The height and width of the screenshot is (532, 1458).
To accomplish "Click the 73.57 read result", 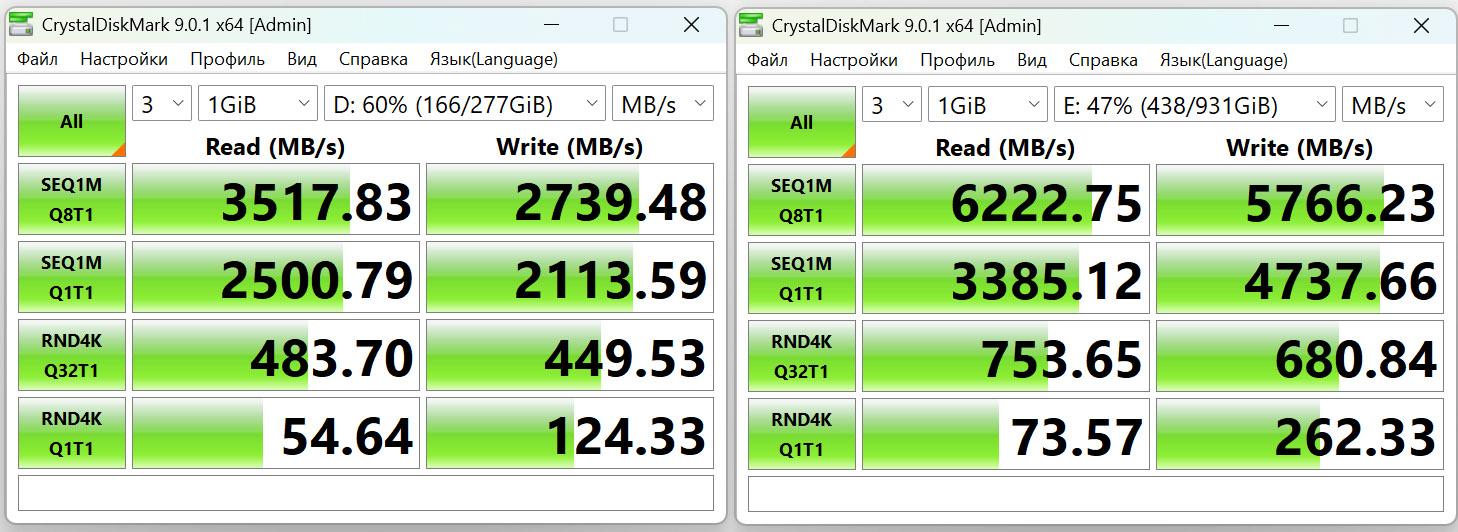I will tap(1006, 433).
